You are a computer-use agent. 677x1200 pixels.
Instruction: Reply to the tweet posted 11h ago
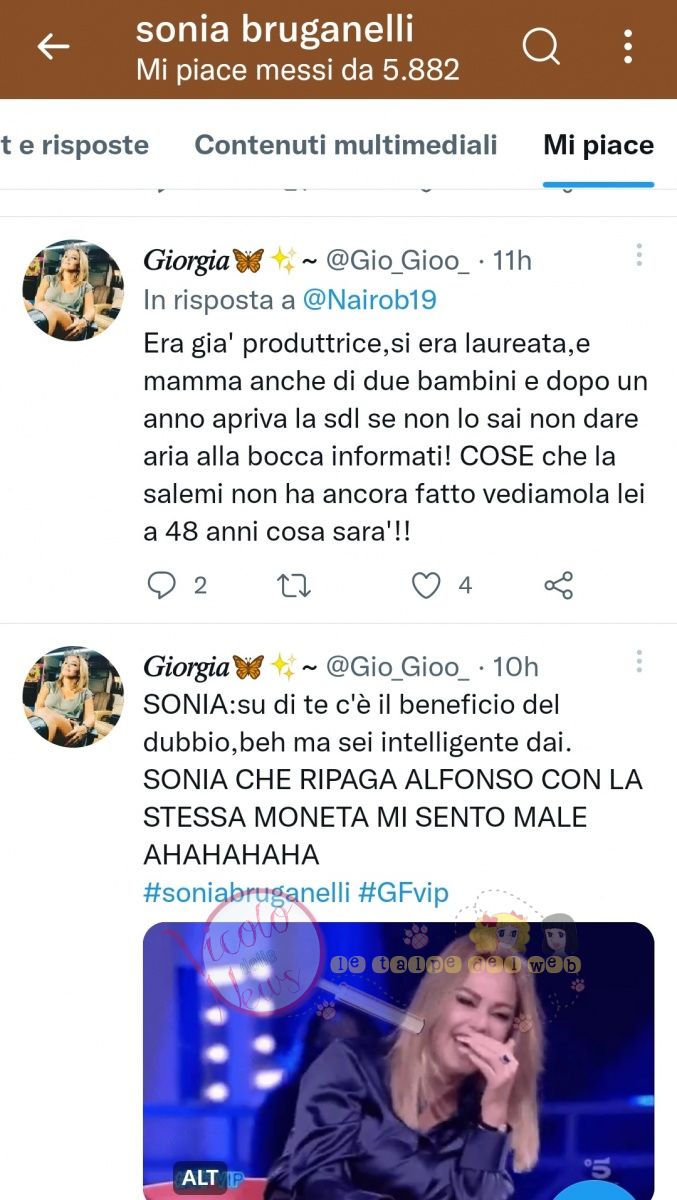(x=162, y=586)
